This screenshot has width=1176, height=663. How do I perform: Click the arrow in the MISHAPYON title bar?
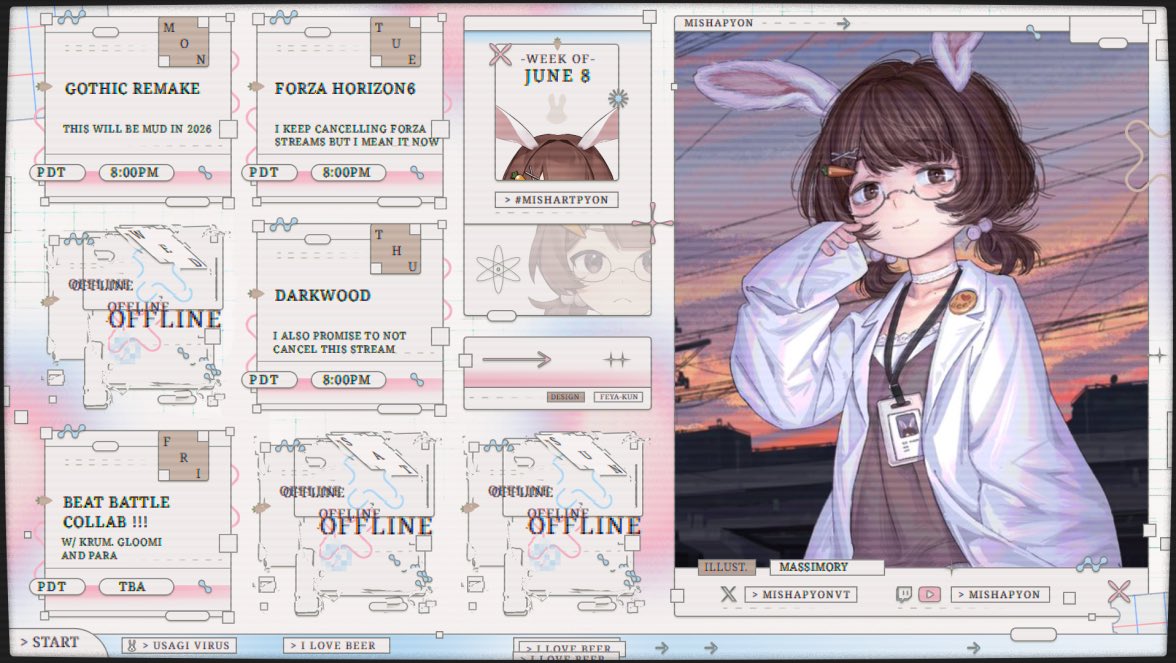844,24
